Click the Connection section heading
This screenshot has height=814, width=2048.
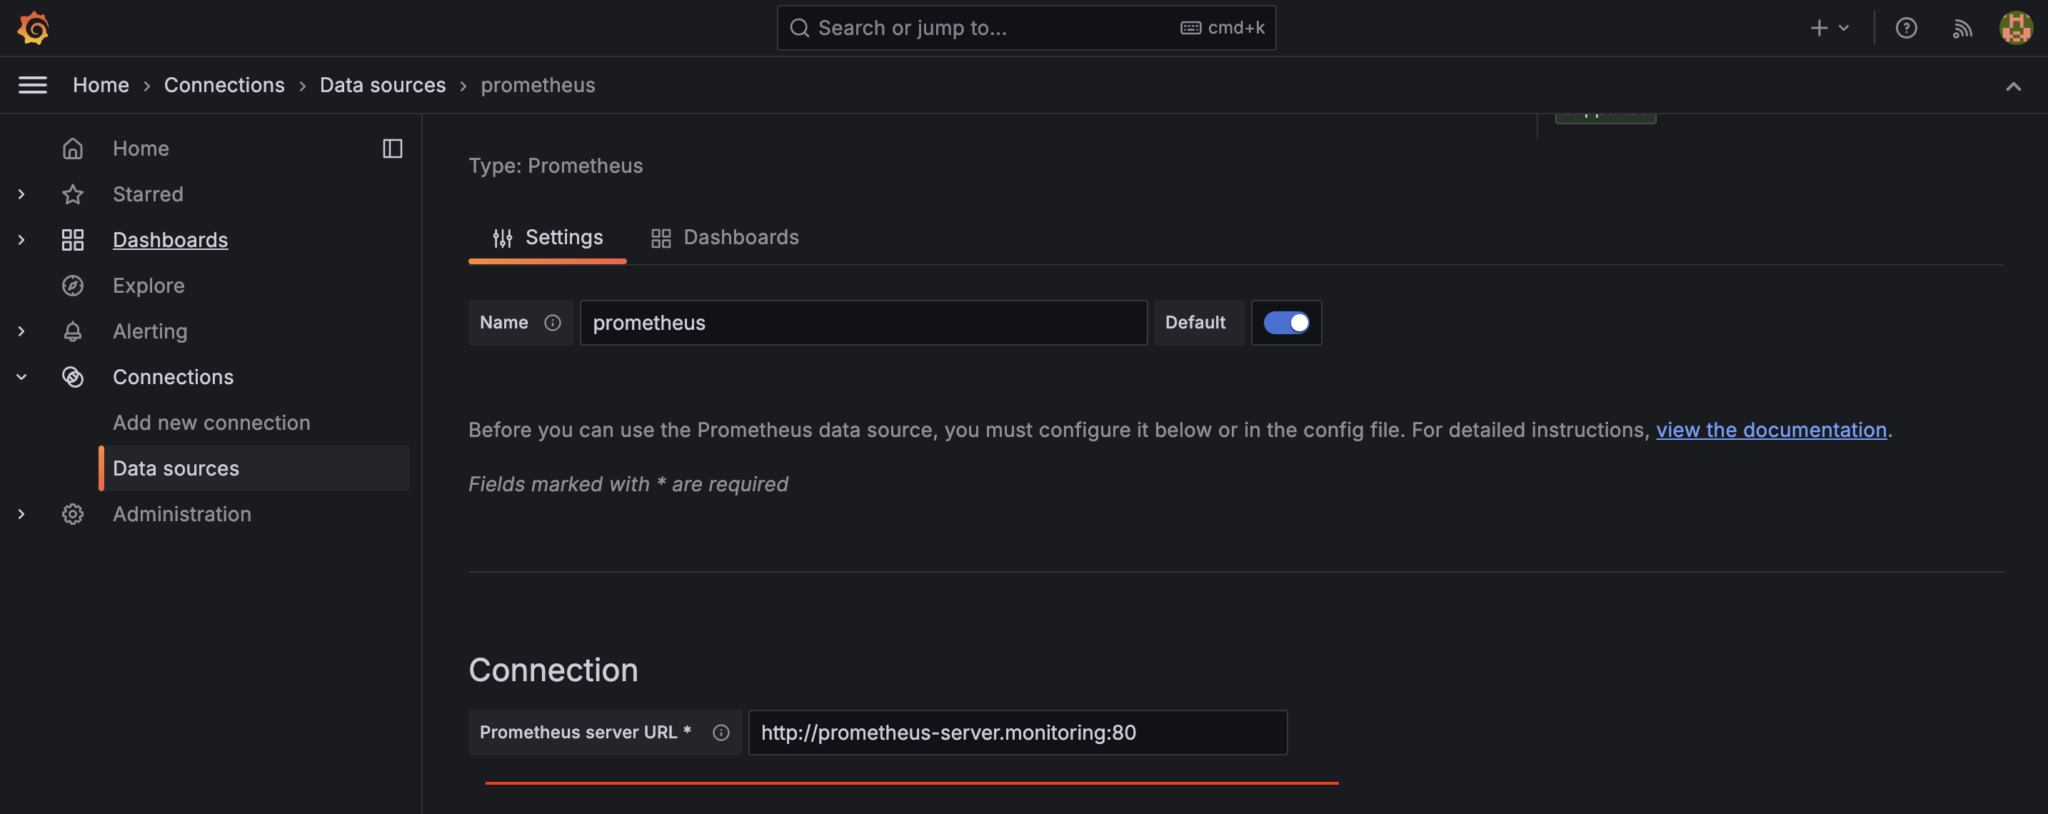[x=553, y=670]
